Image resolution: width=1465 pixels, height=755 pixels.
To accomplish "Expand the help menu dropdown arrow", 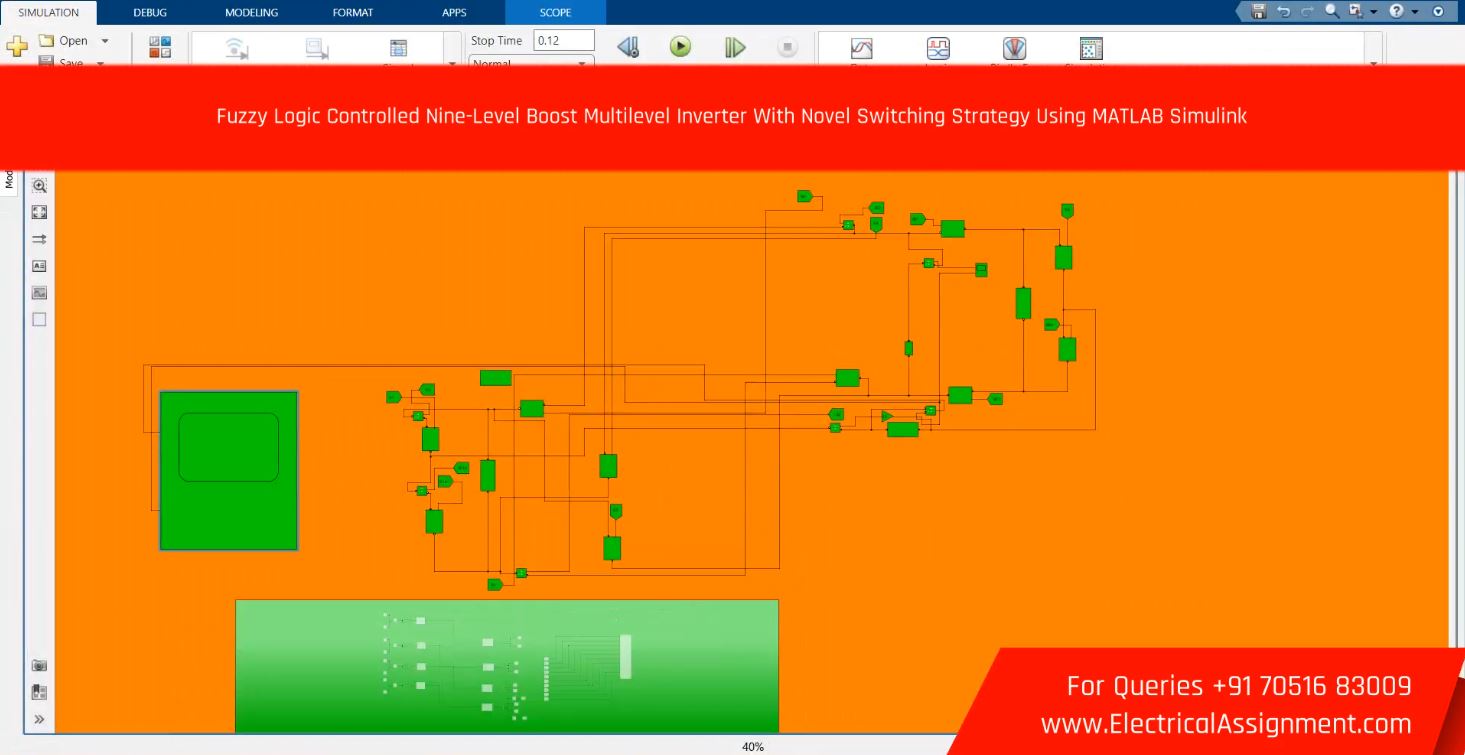I will (1414, 12).
